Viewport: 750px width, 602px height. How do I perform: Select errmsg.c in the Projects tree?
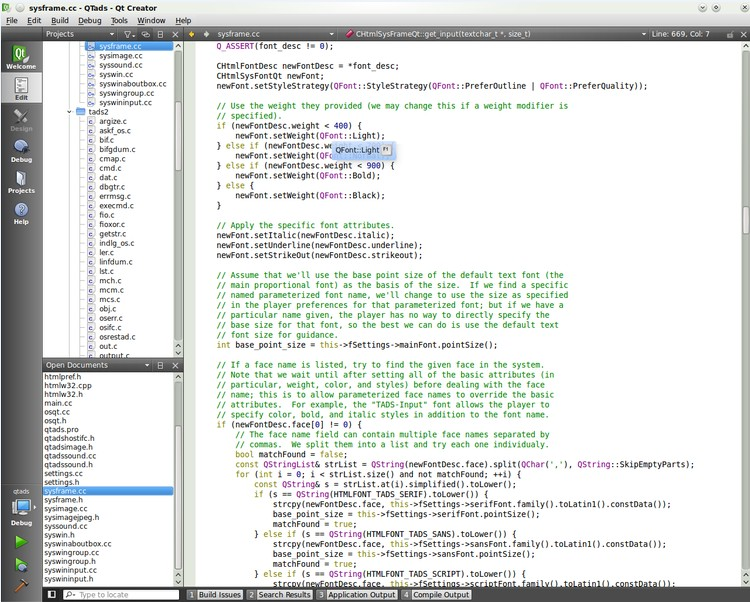pyautogui.click(x=115, y=197)
